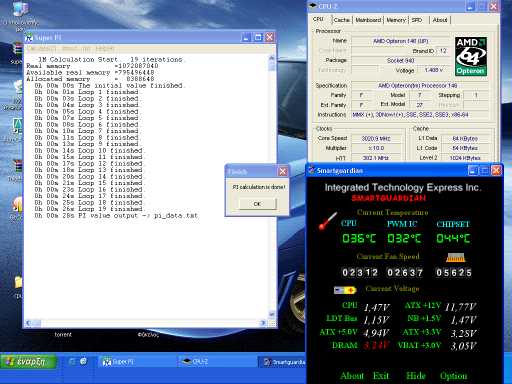
Task: Open the Mainboard tab in CPU-Z
Action: click(x=368, y=20)
